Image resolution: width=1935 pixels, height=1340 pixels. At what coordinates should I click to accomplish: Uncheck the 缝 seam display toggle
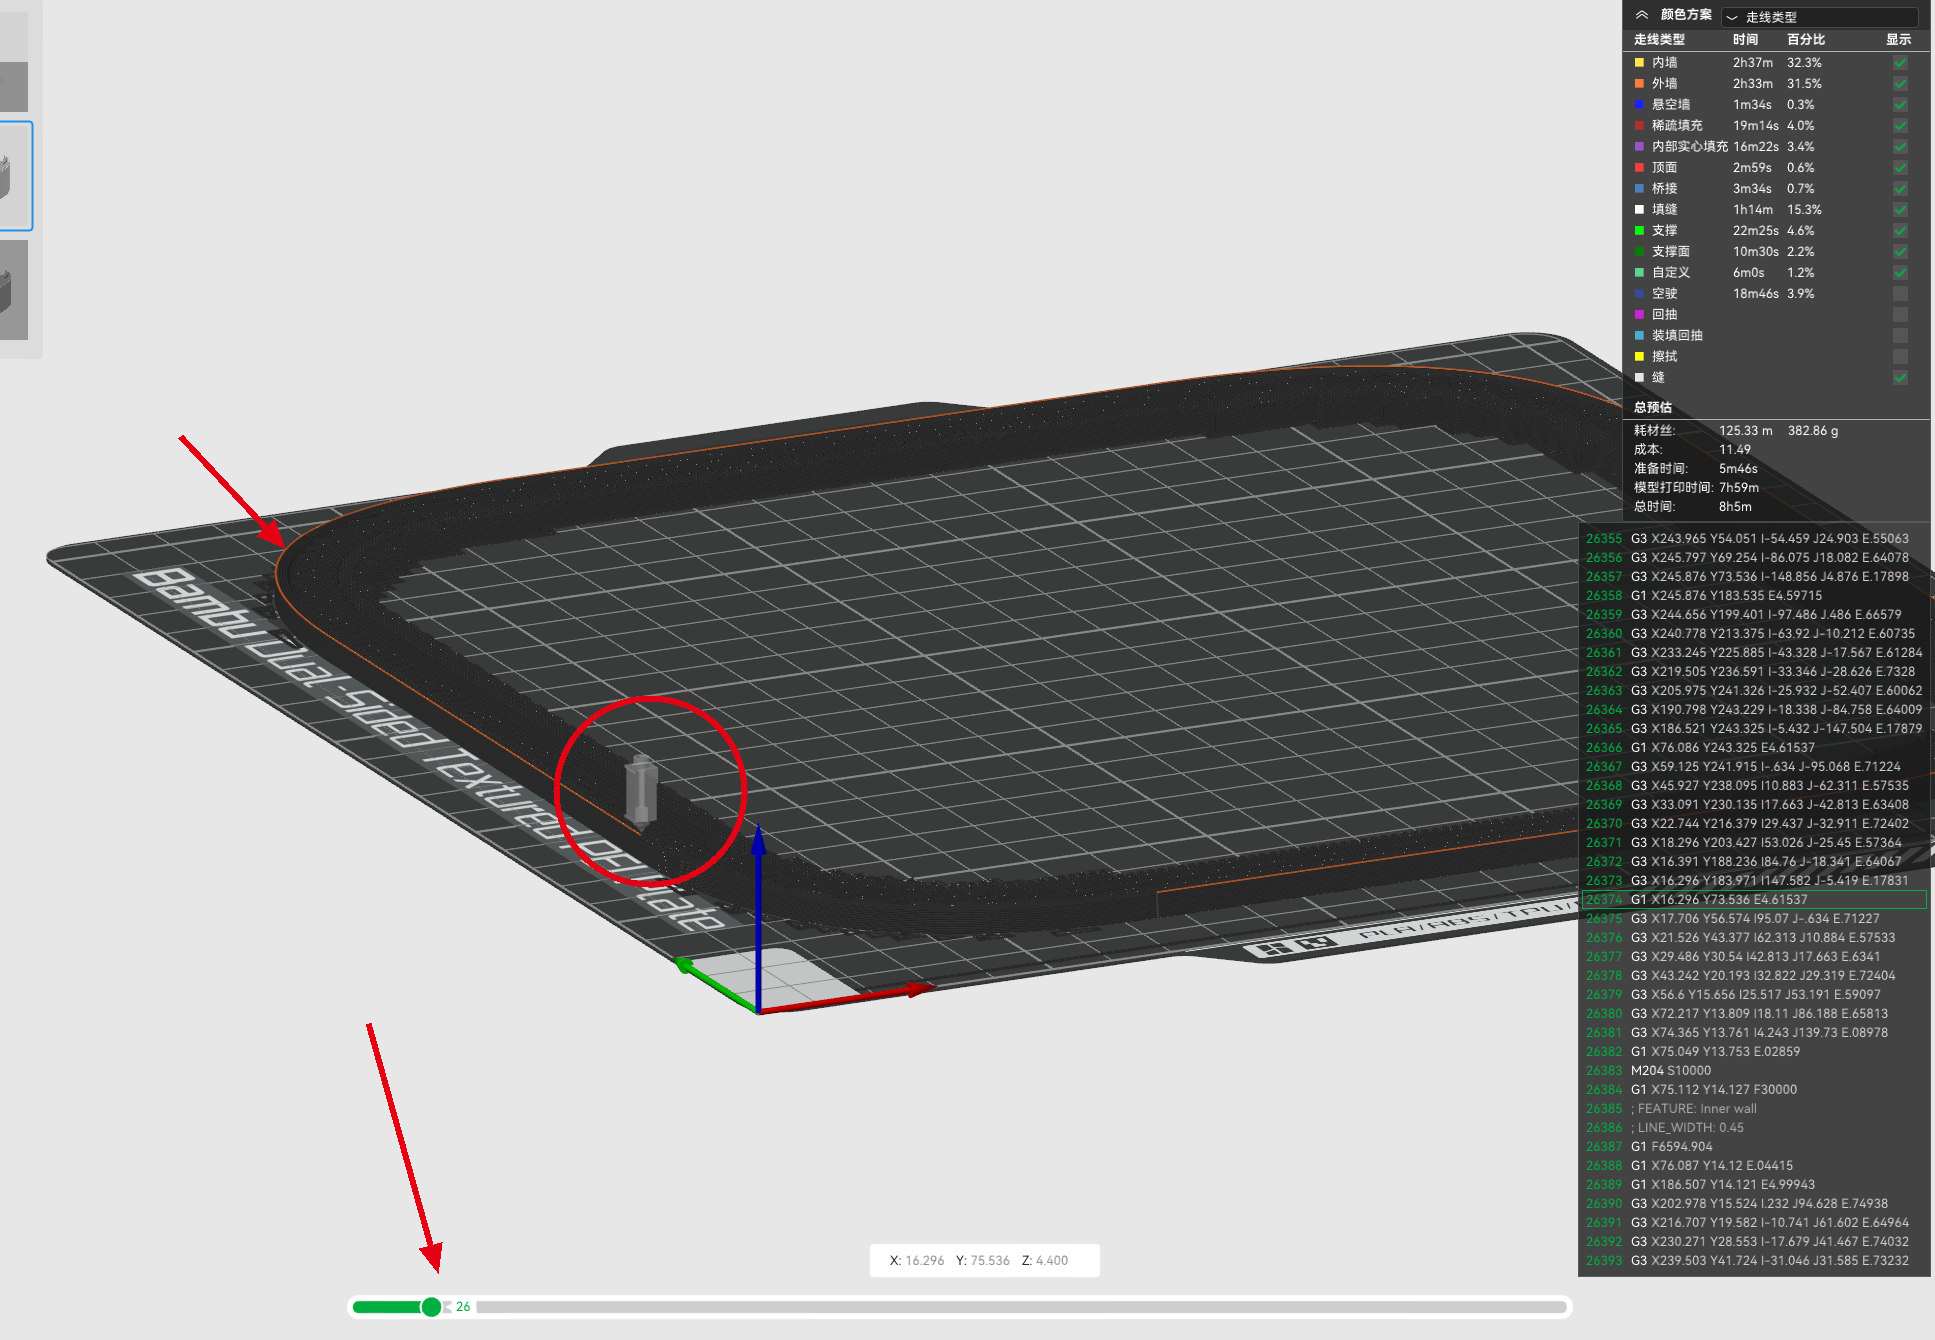pyautogui.click(x=1899, y=377)
